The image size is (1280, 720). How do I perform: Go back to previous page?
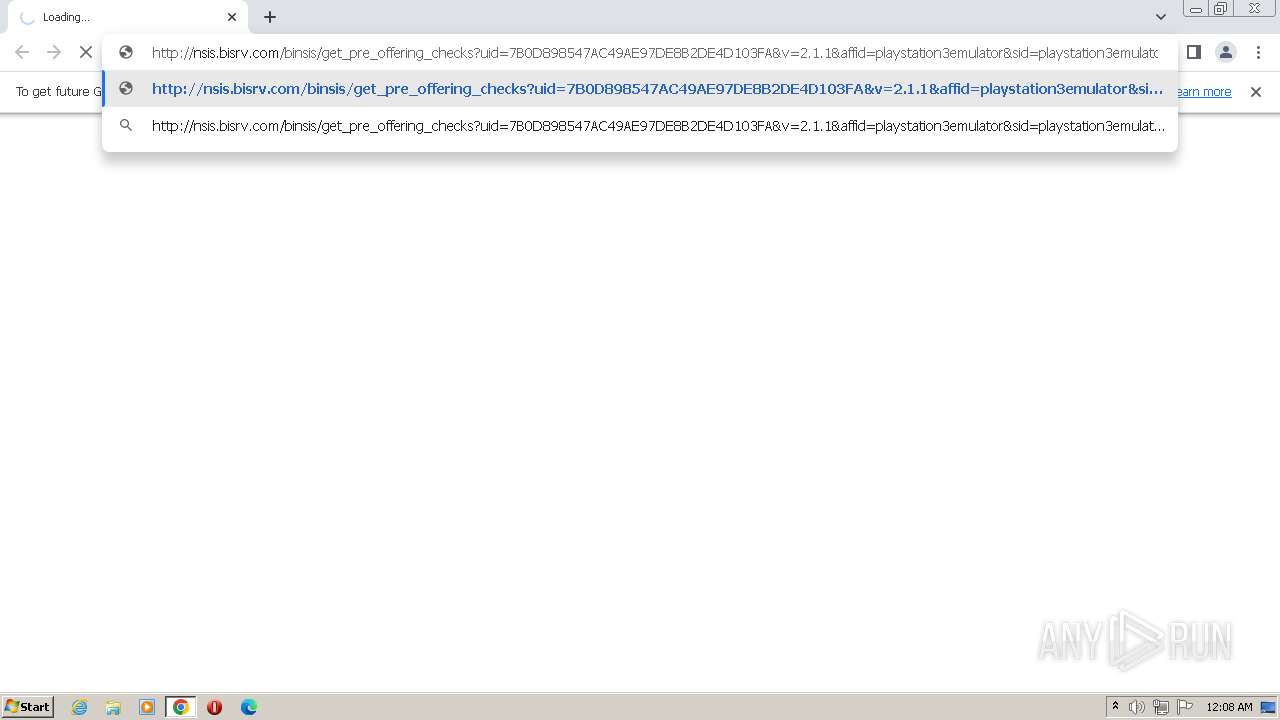22,52
